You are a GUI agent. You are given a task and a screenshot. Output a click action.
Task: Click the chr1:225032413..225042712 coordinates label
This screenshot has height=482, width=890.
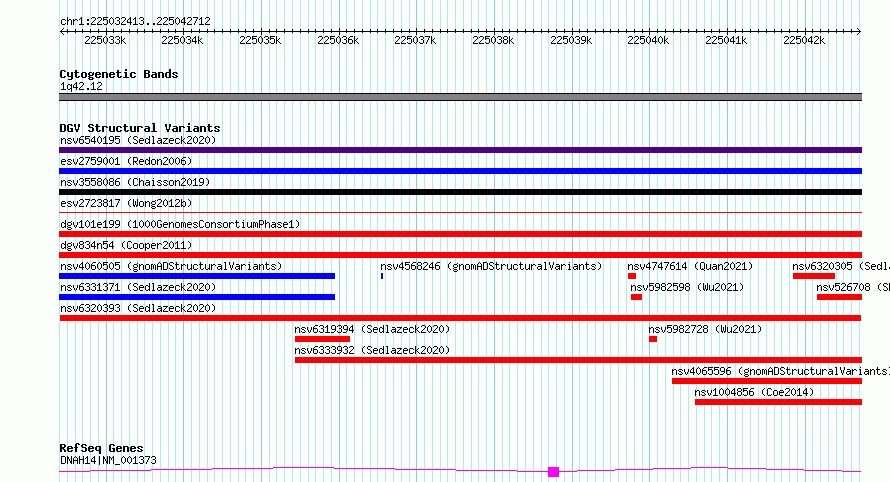click(135, 21)
